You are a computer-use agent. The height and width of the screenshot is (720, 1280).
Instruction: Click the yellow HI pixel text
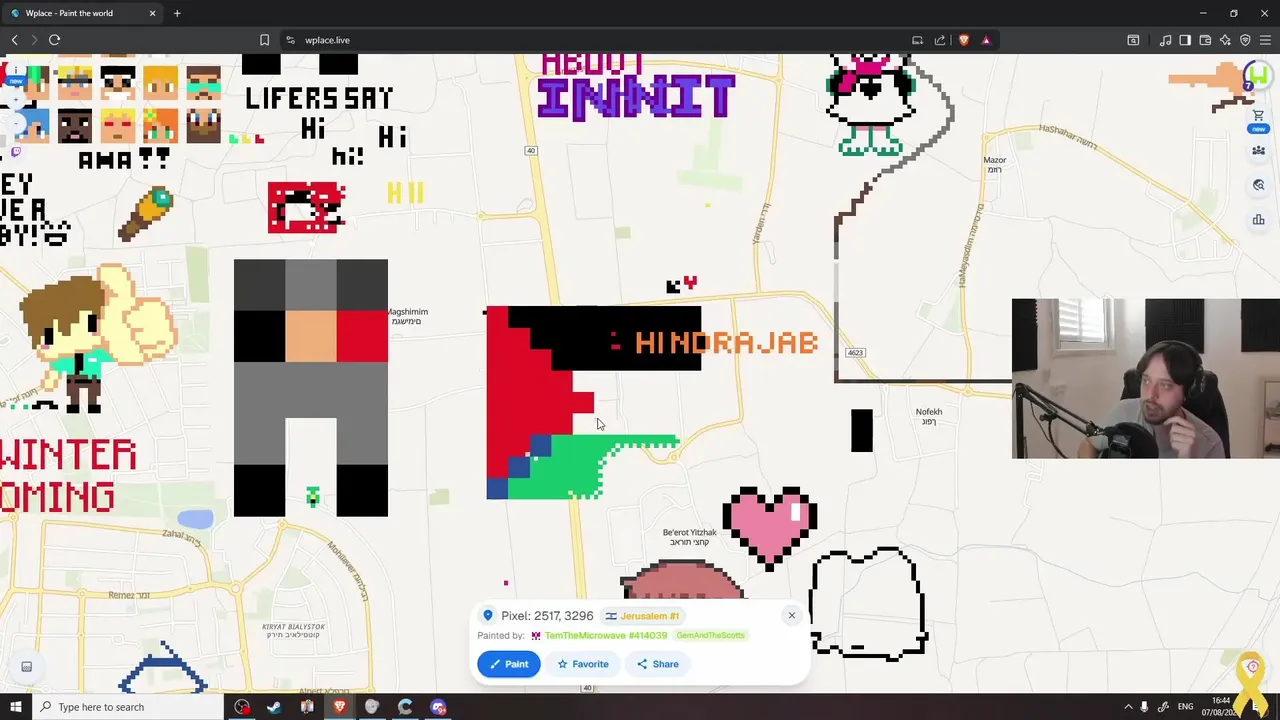tap(405, 193)
